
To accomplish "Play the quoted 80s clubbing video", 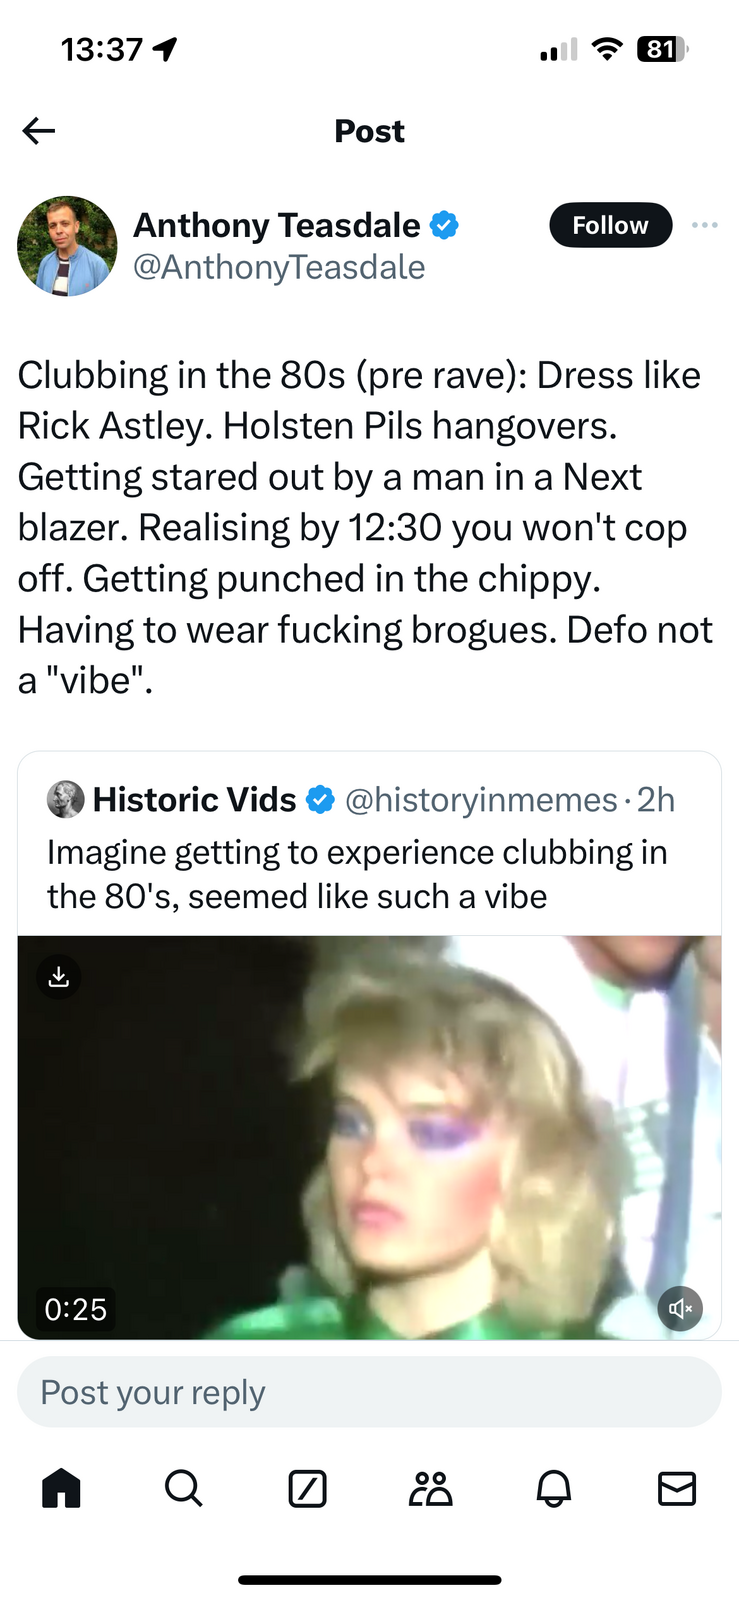I will [x=369, y=1137].
